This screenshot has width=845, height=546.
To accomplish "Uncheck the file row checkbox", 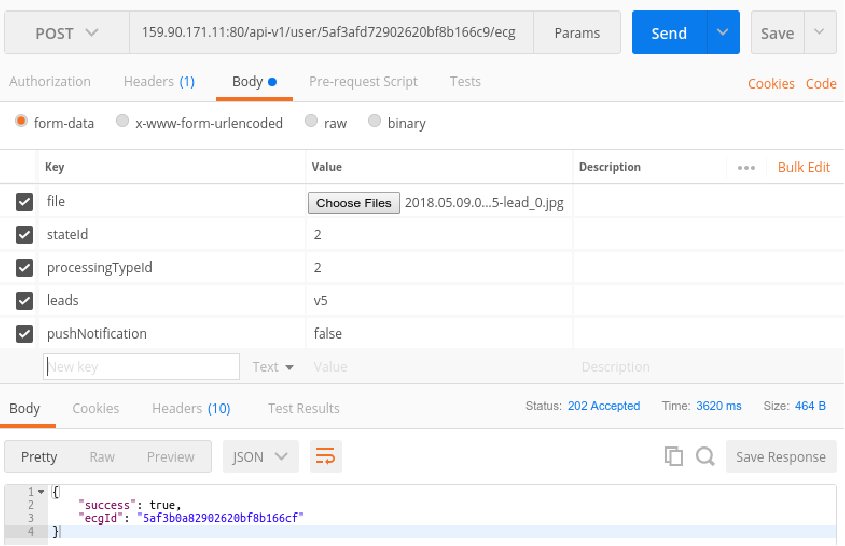I will pyautogui.click(x=24, y=202).
